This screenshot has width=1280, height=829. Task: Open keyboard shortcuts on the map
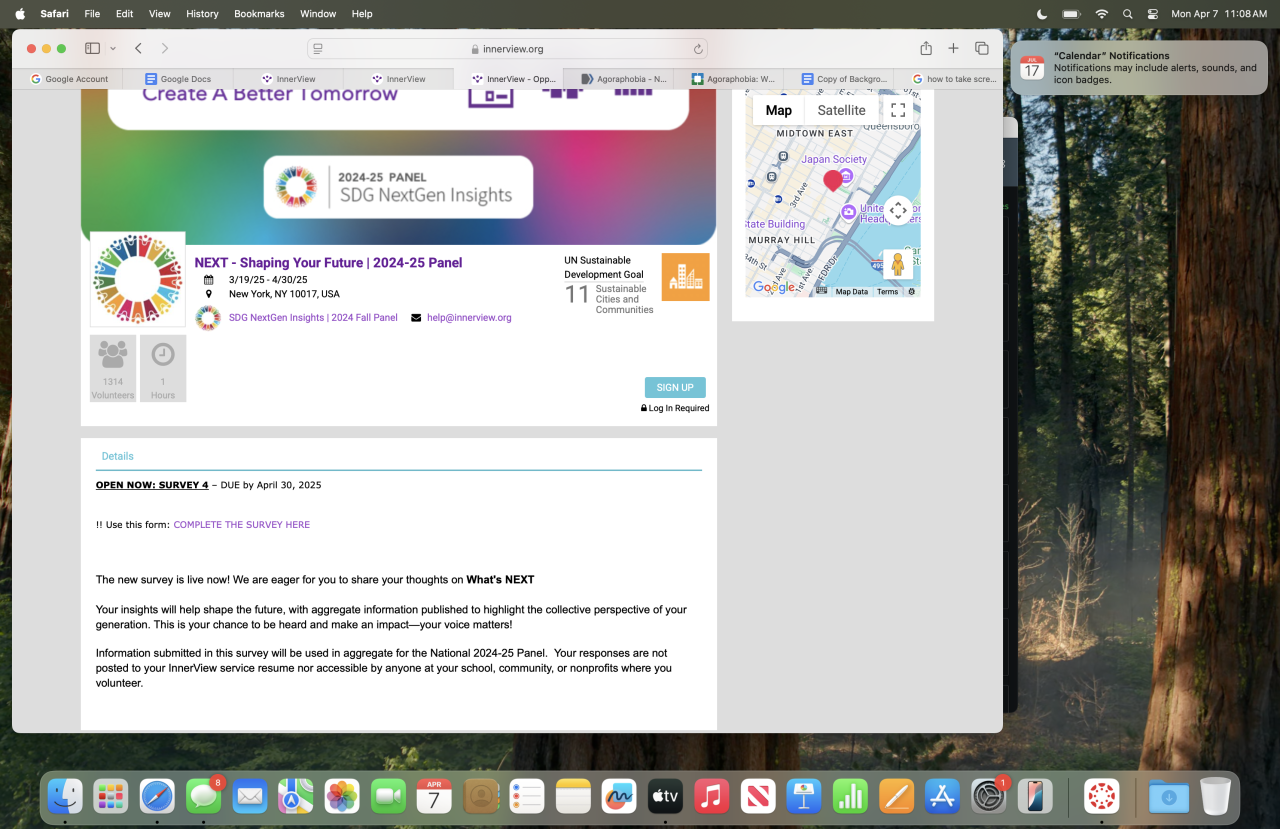pos(822,292)
